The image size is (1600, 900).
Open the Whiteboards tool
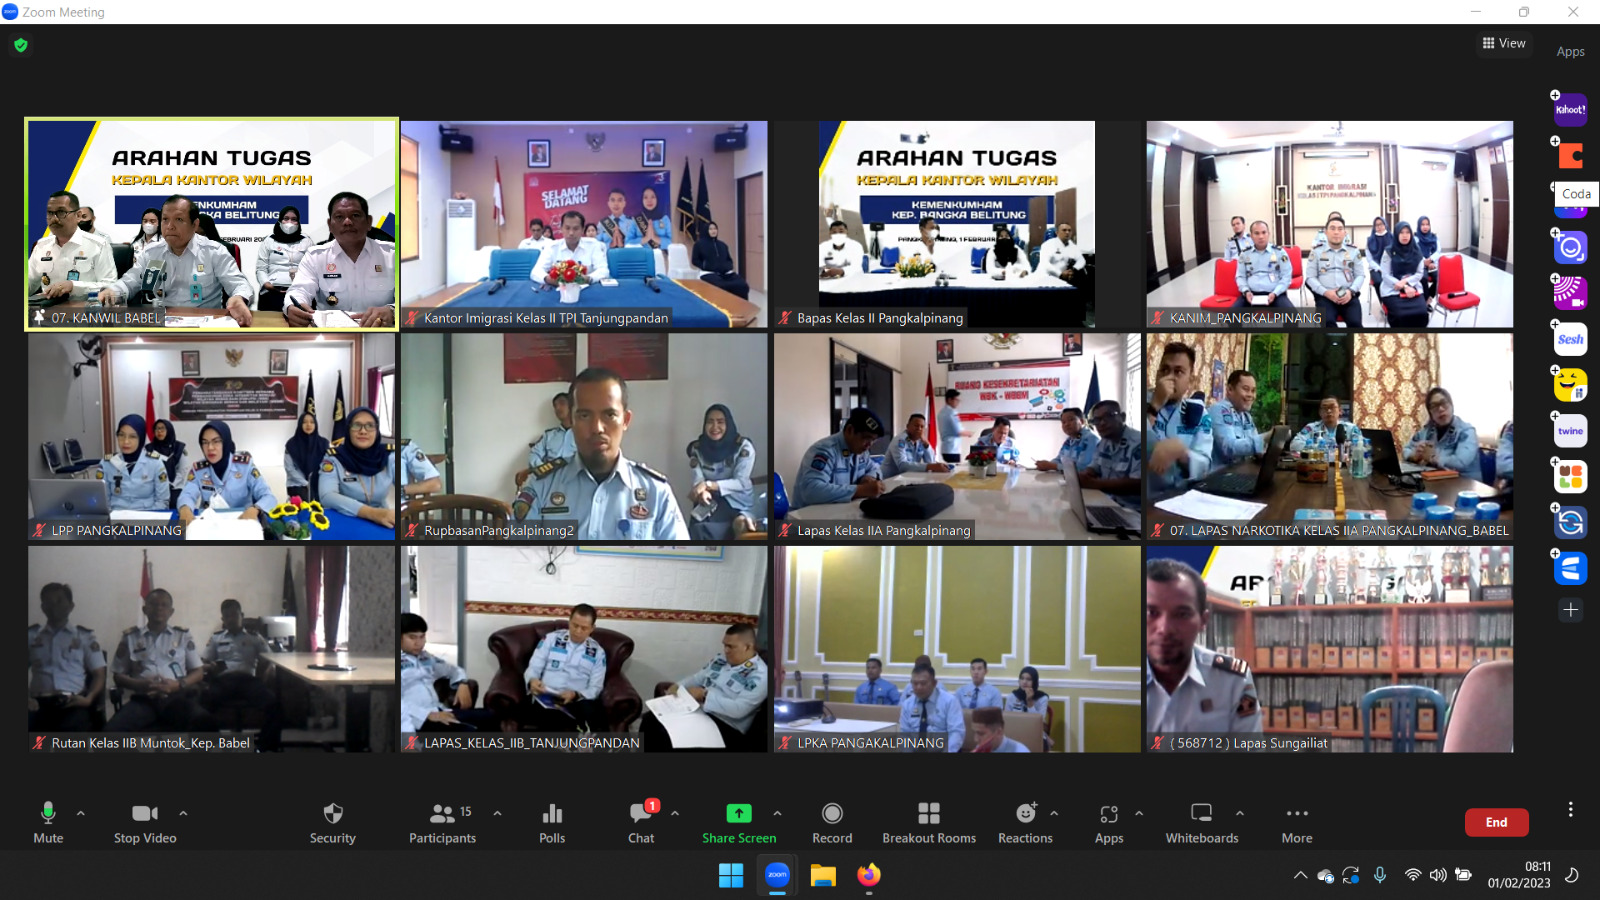click(1201, 822)
